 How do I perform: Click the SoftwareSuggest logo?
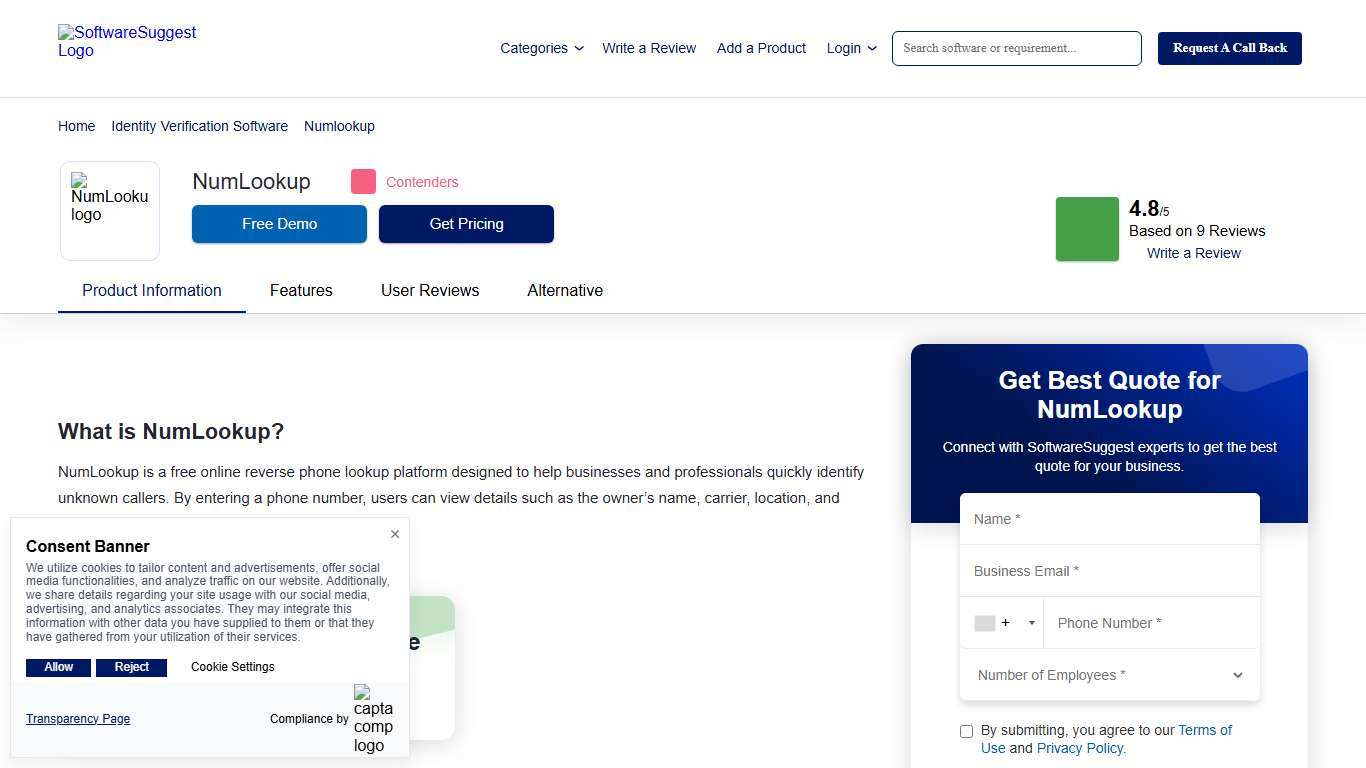click(127, 42)
